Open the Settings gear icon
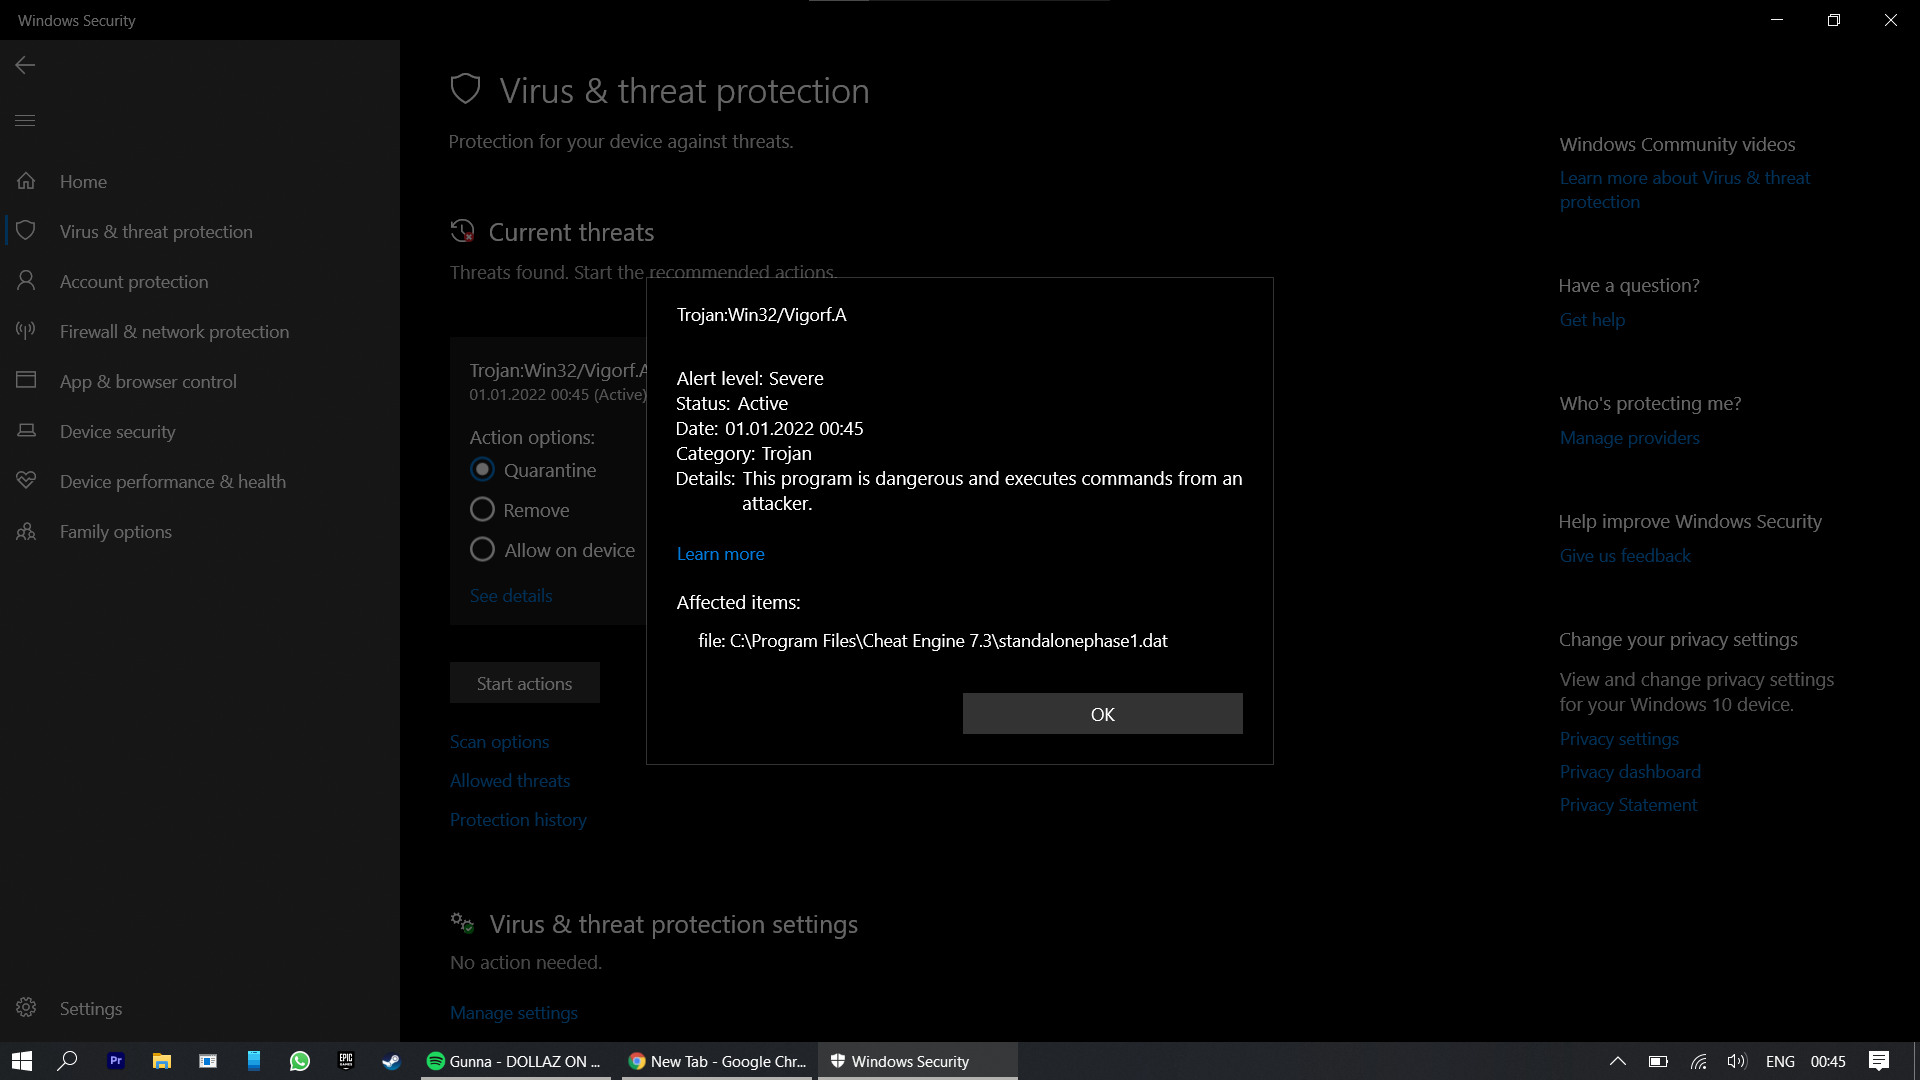 (26, 1008)
